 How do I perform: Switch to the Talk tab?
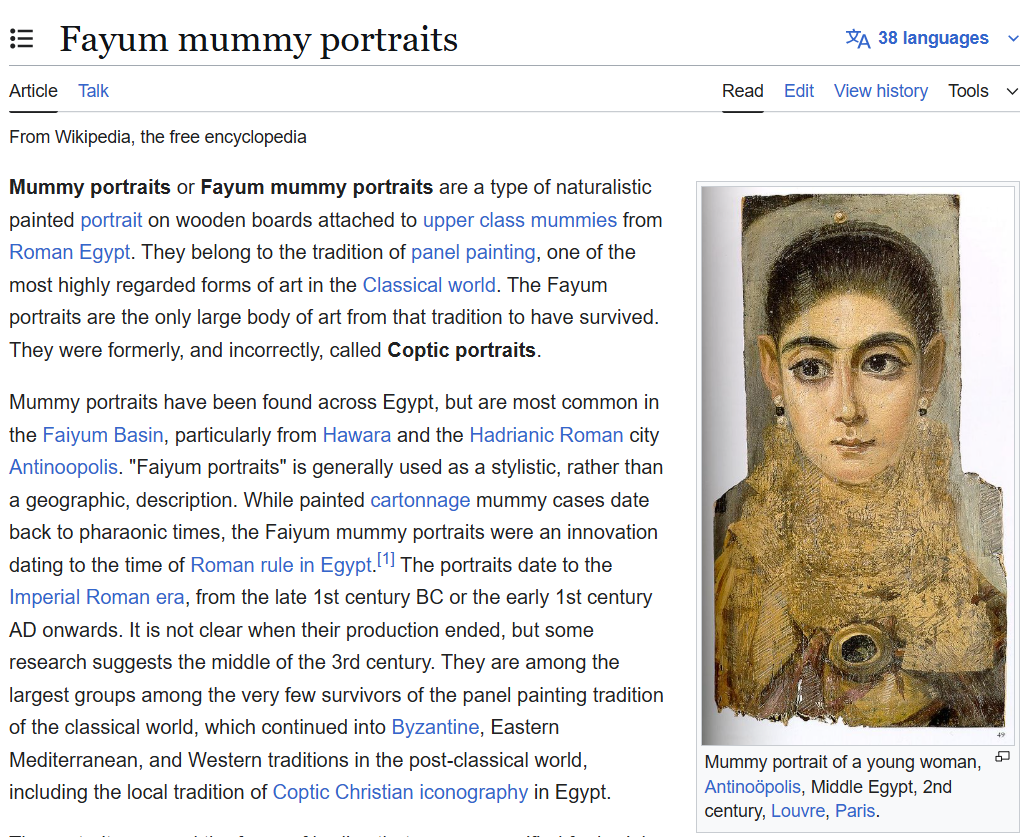click(93, 91)
